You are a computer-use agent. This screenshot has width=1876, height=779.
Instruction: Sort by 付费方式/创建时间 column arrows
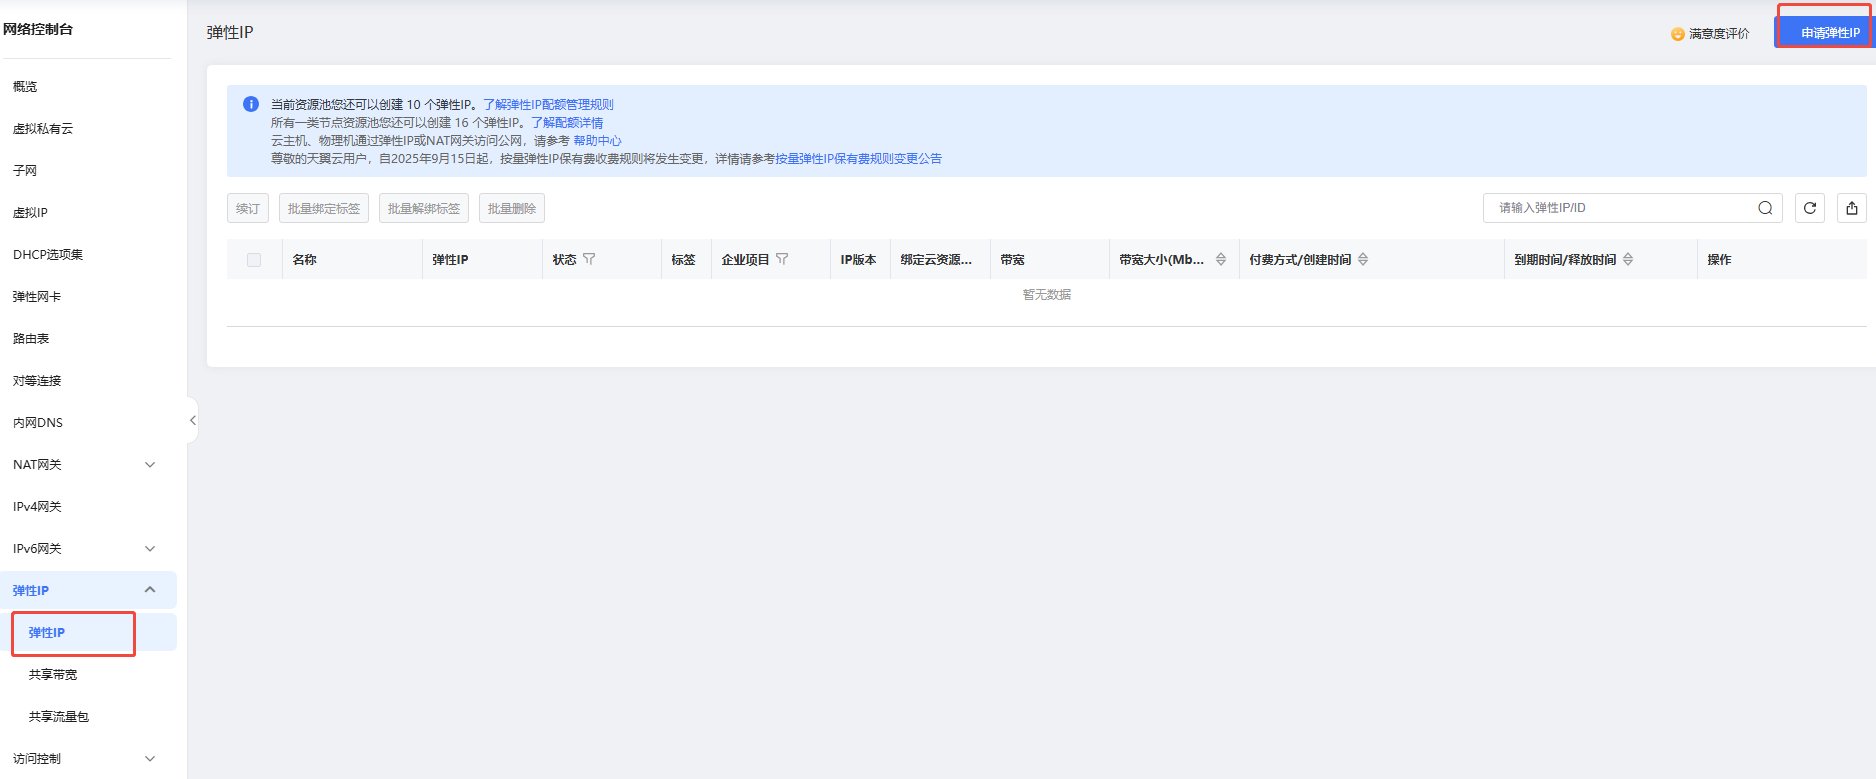point(1363,259)
